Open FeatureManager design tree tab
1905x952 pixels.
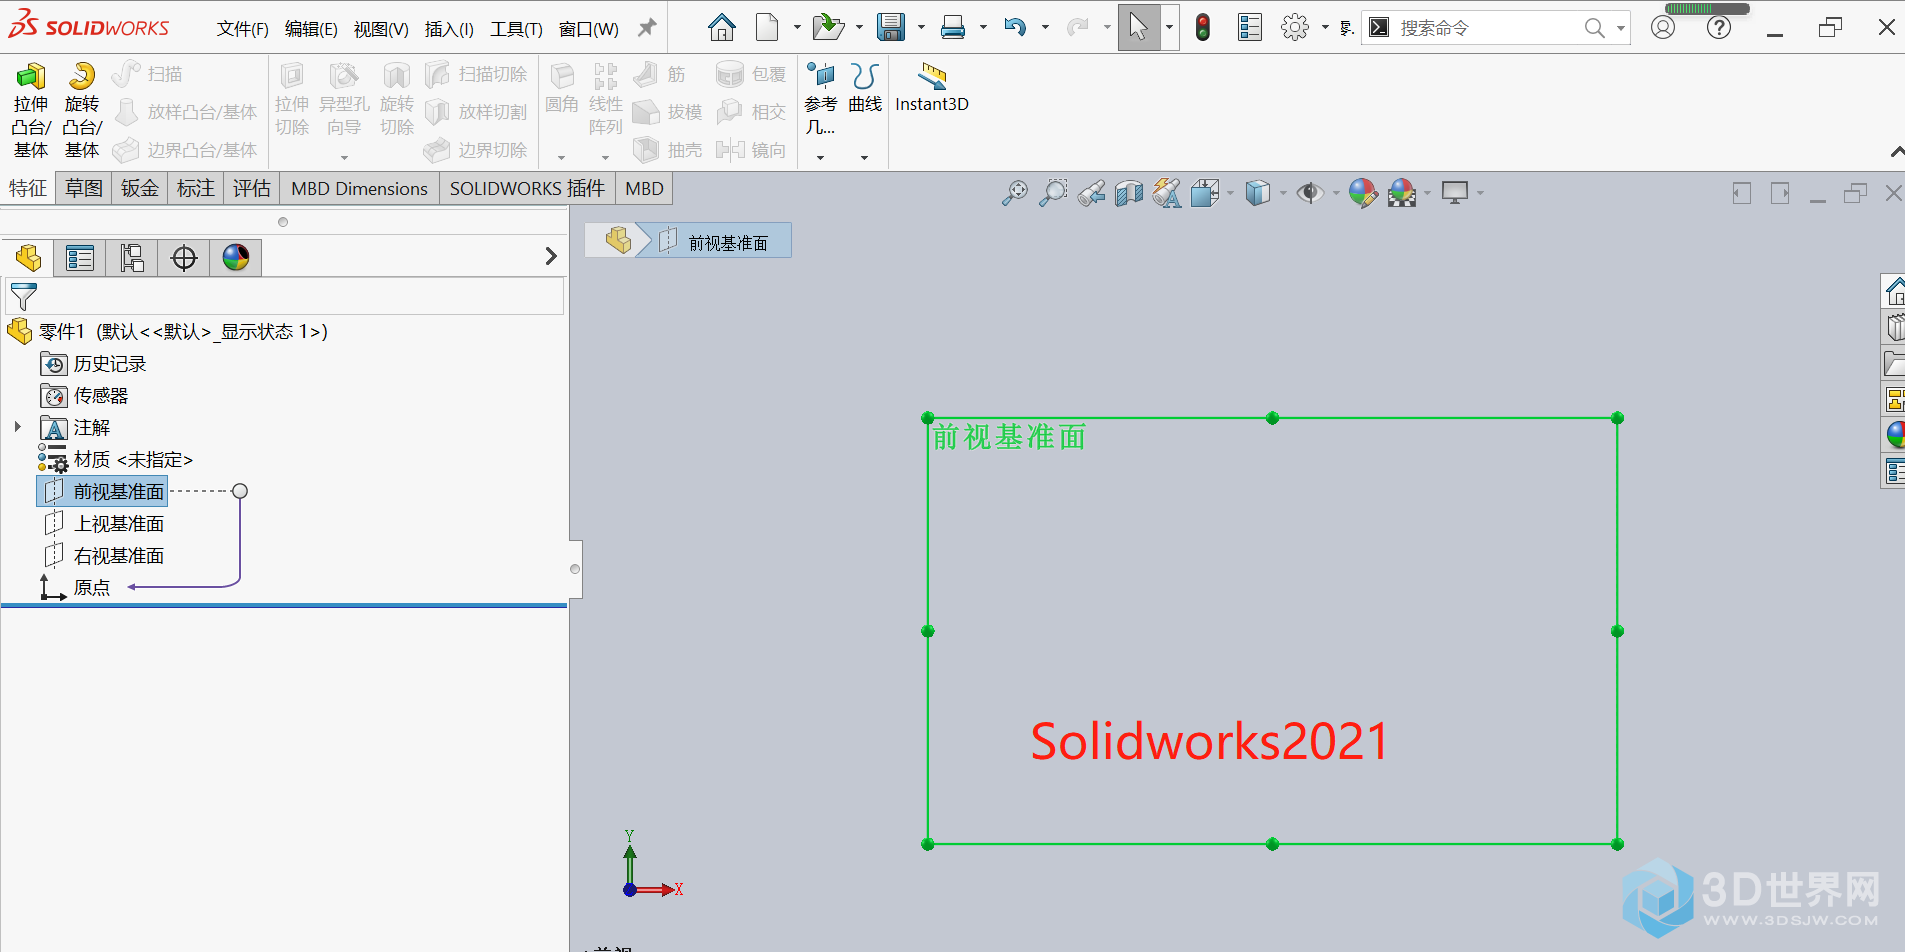coord(28,258)
